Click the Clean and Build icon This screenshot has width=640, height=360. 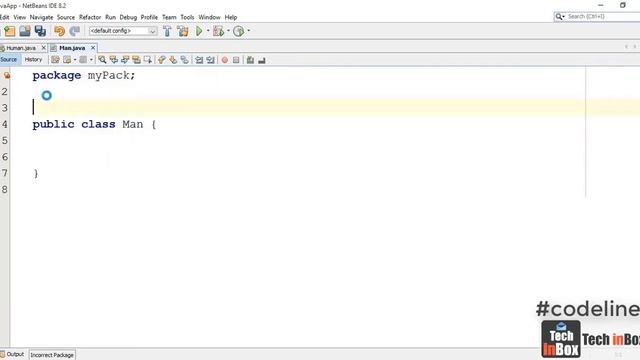(183, 31)
